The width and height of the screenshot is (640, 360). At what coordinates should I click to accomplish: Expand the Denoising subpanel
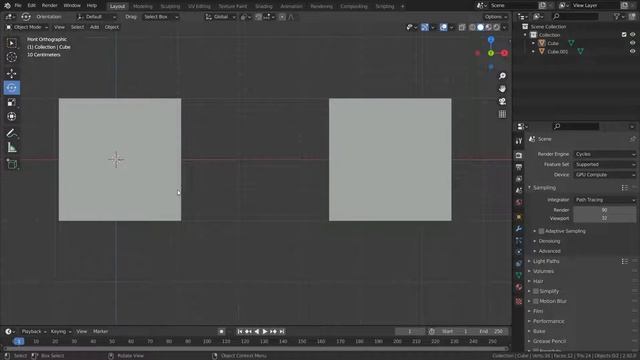tap(549, 241)
